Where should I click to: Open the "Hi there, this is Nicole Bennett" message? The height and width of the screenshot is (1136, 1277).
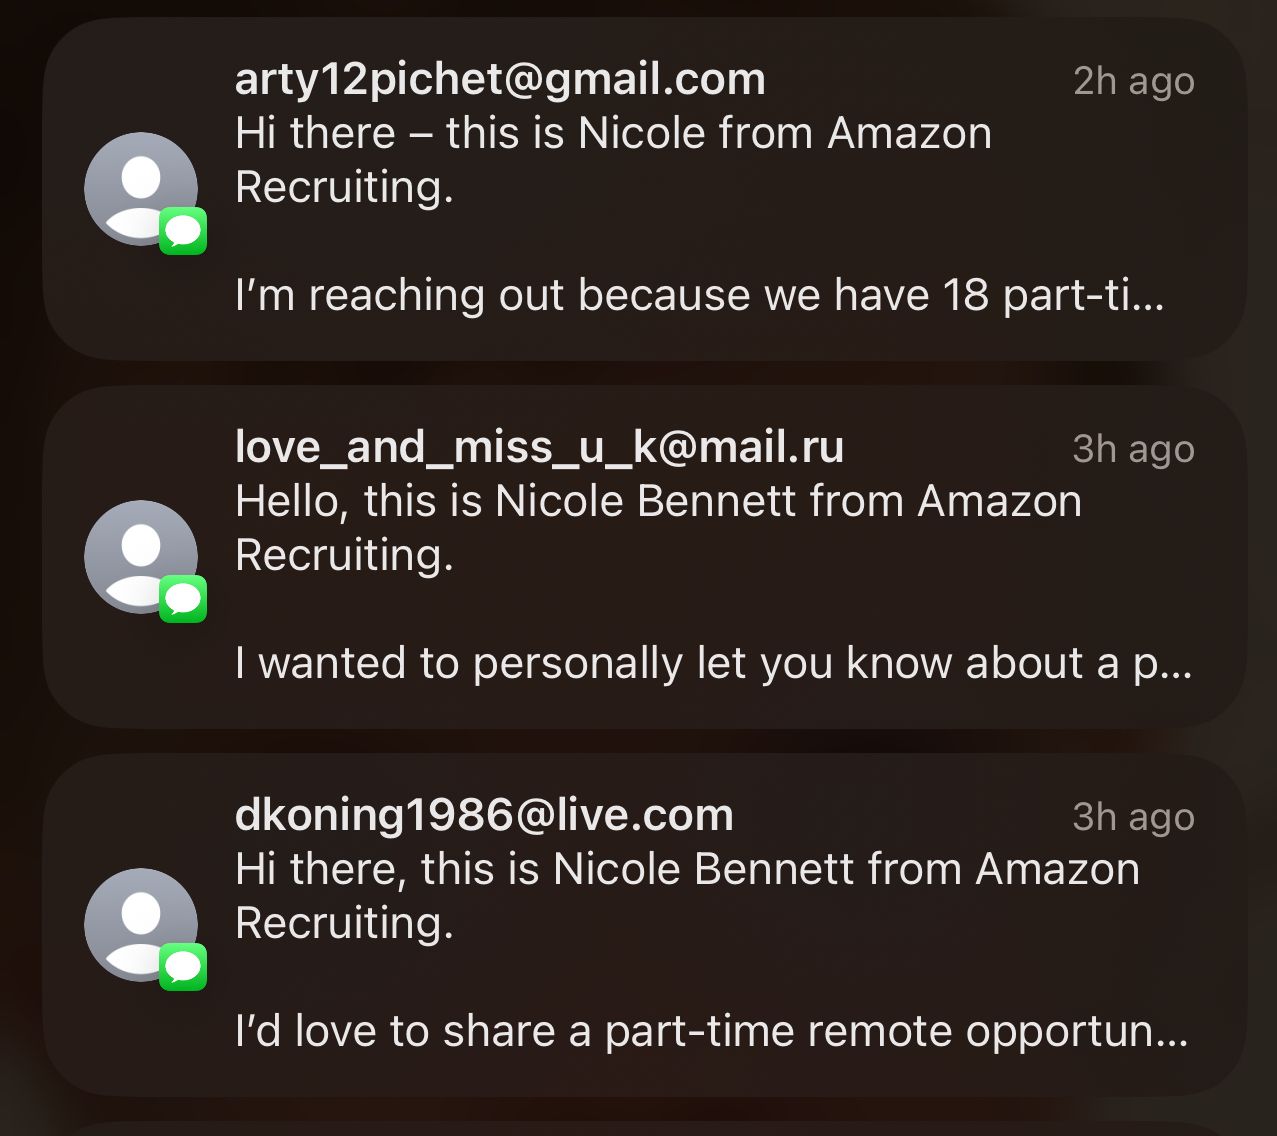[687, 896]
